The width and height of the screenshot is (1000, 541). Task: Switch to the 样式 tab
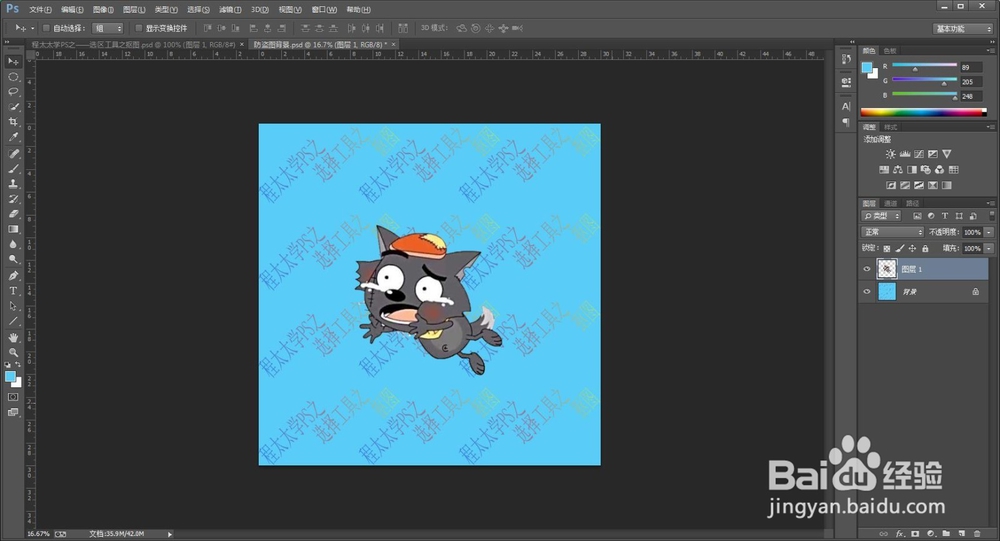click(890, 127)
